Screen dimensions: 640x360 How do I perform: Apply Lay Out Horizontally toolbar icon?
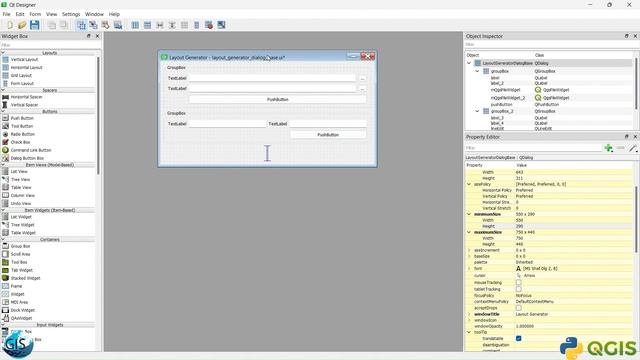coord(135,25)
